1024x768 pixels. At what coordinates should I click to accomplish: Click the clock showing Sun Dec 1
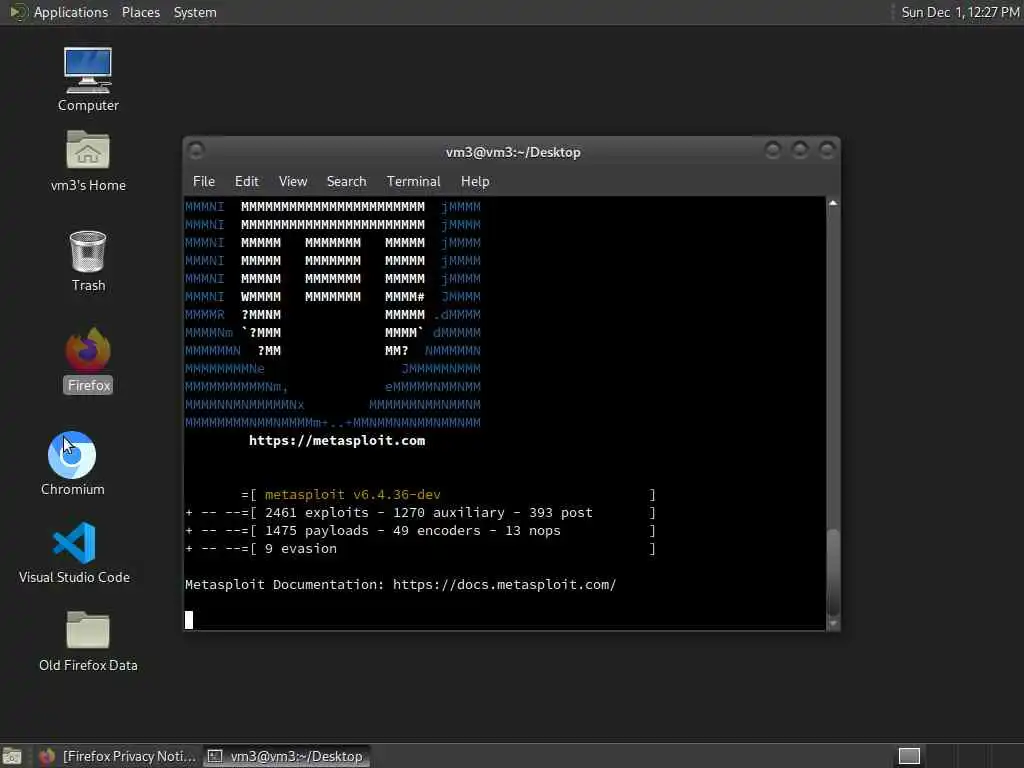click(960, 12)
